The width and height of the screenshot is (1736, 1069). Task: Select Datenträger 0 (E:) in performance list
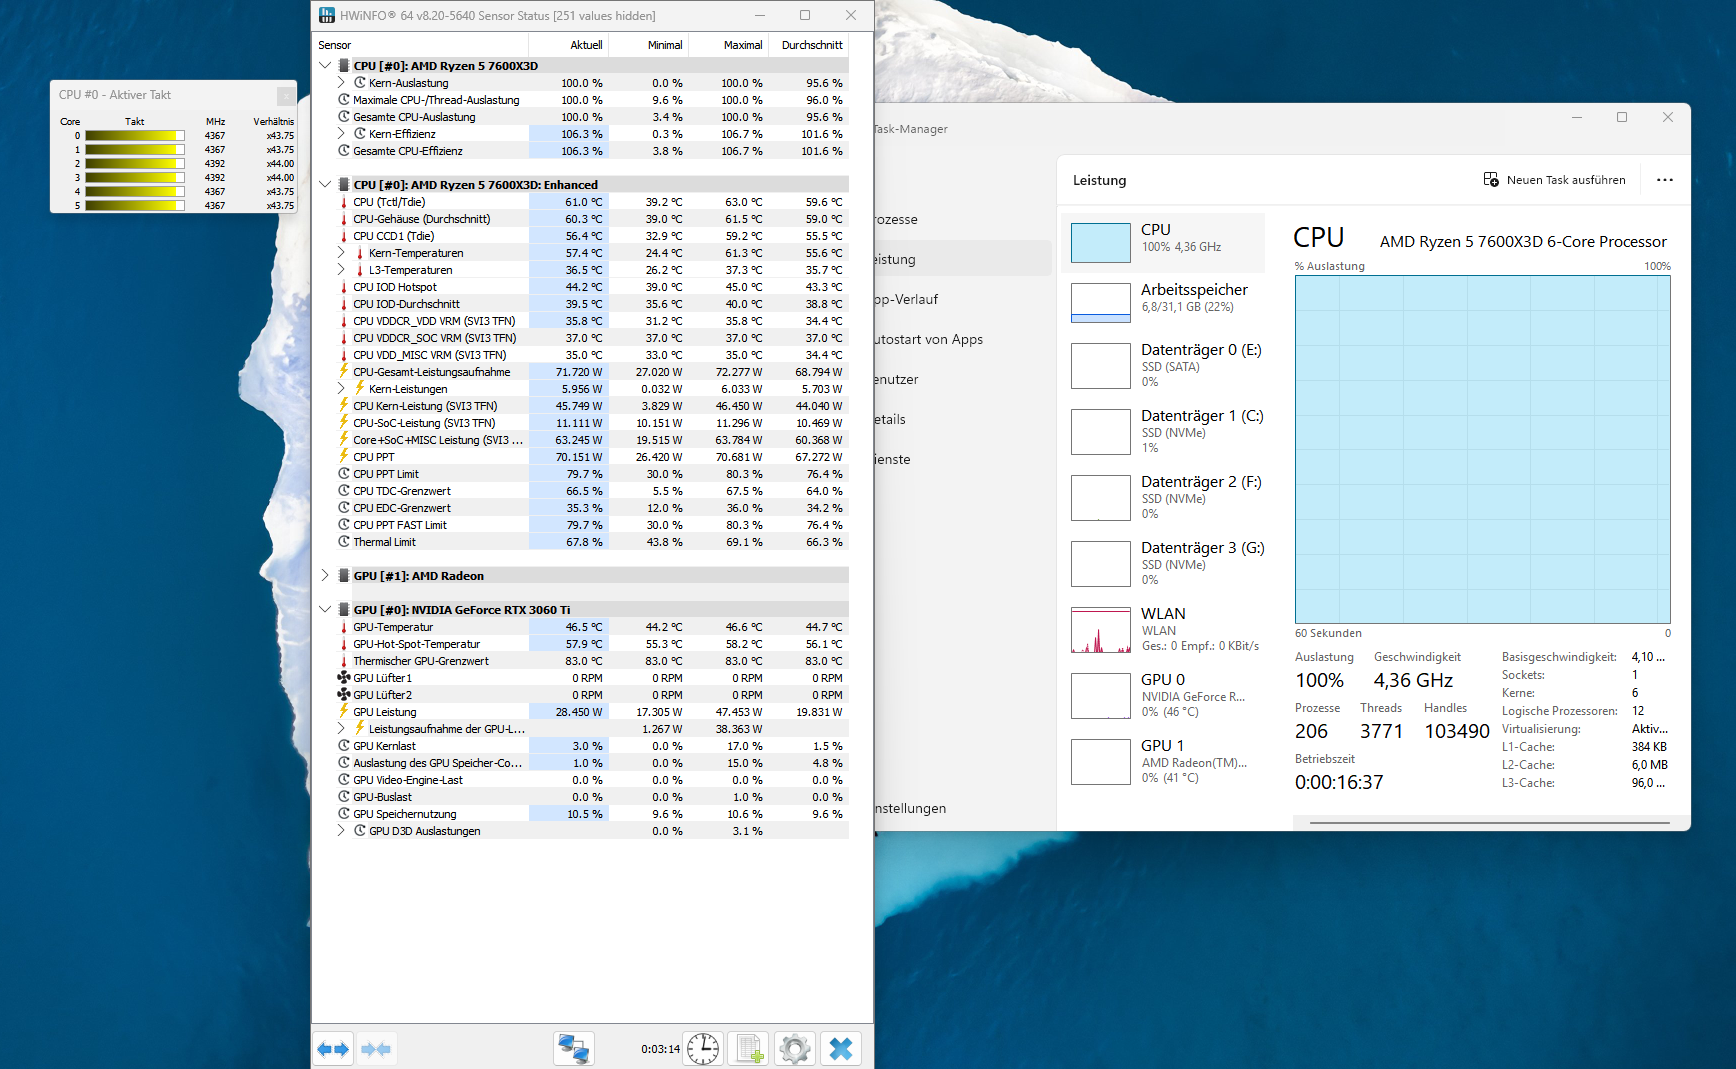click(1163, 365)
